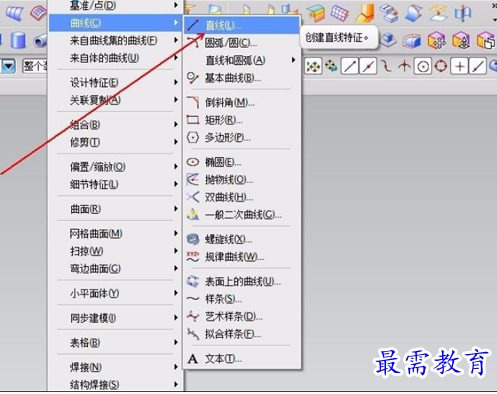Viewport: 497px width, 394px height.
Task: Select the Tube feature icon
Action: pyautogui.click(x=41, y=41)
